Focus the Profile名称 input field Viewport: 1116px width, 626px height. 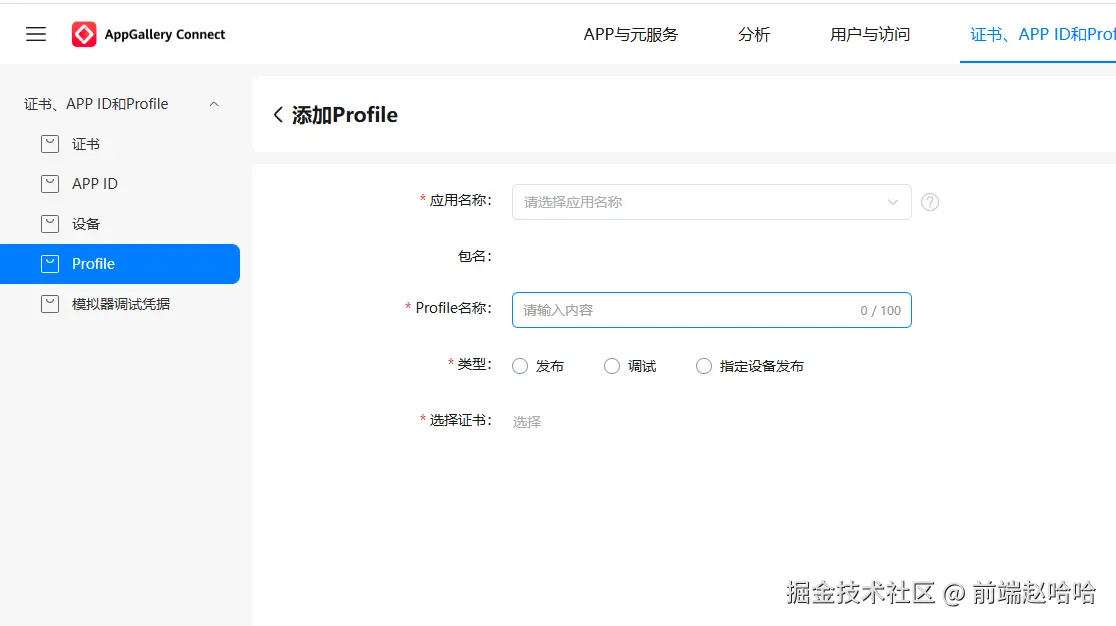(712, 310)
